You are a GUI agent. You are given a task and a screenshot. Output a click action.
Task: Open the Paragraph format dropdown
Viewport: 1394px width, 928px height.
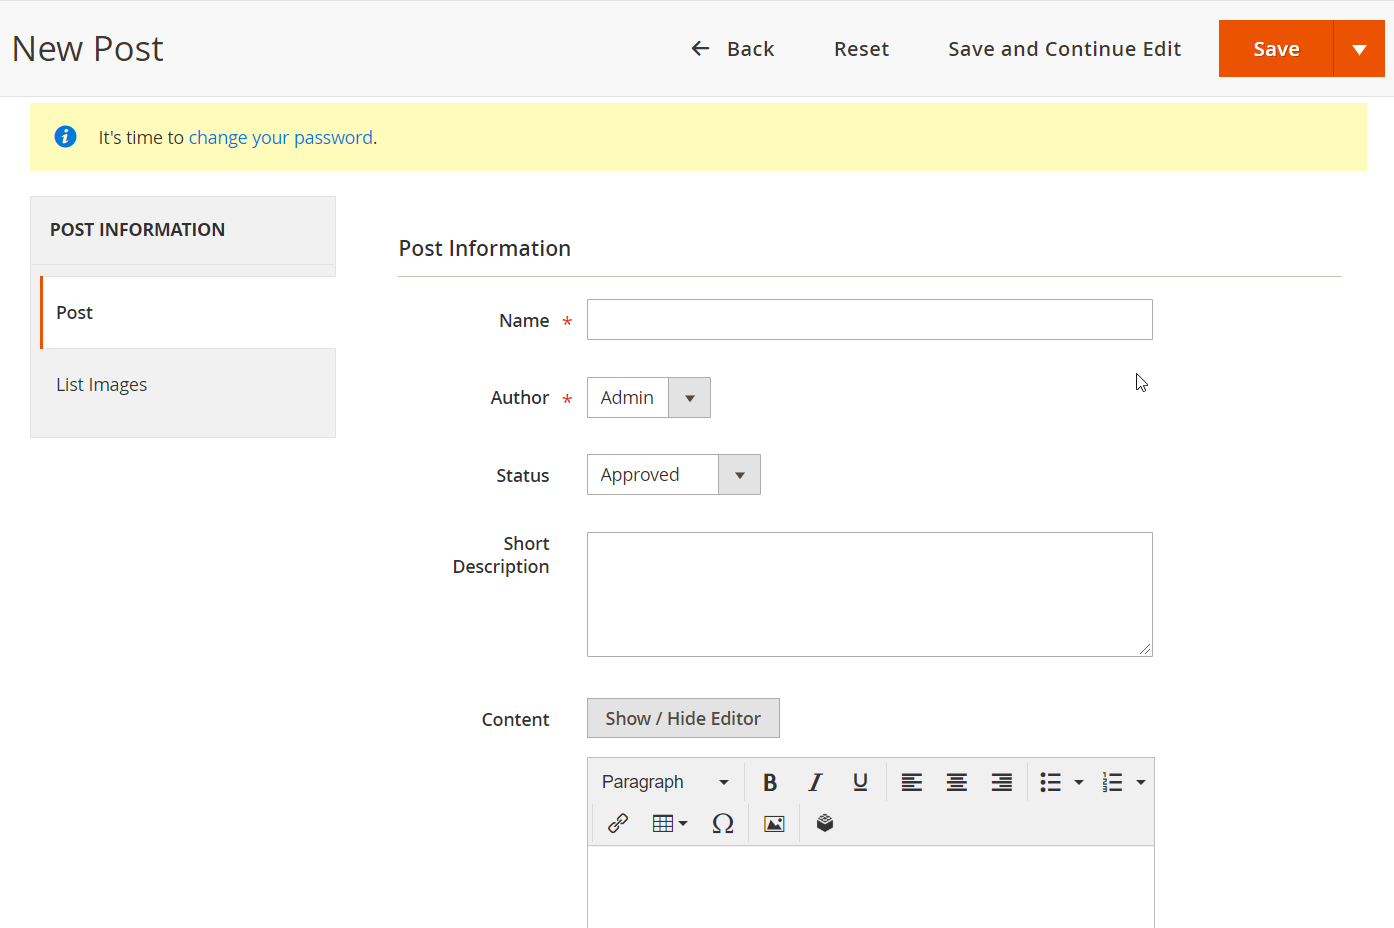[666, 782]
